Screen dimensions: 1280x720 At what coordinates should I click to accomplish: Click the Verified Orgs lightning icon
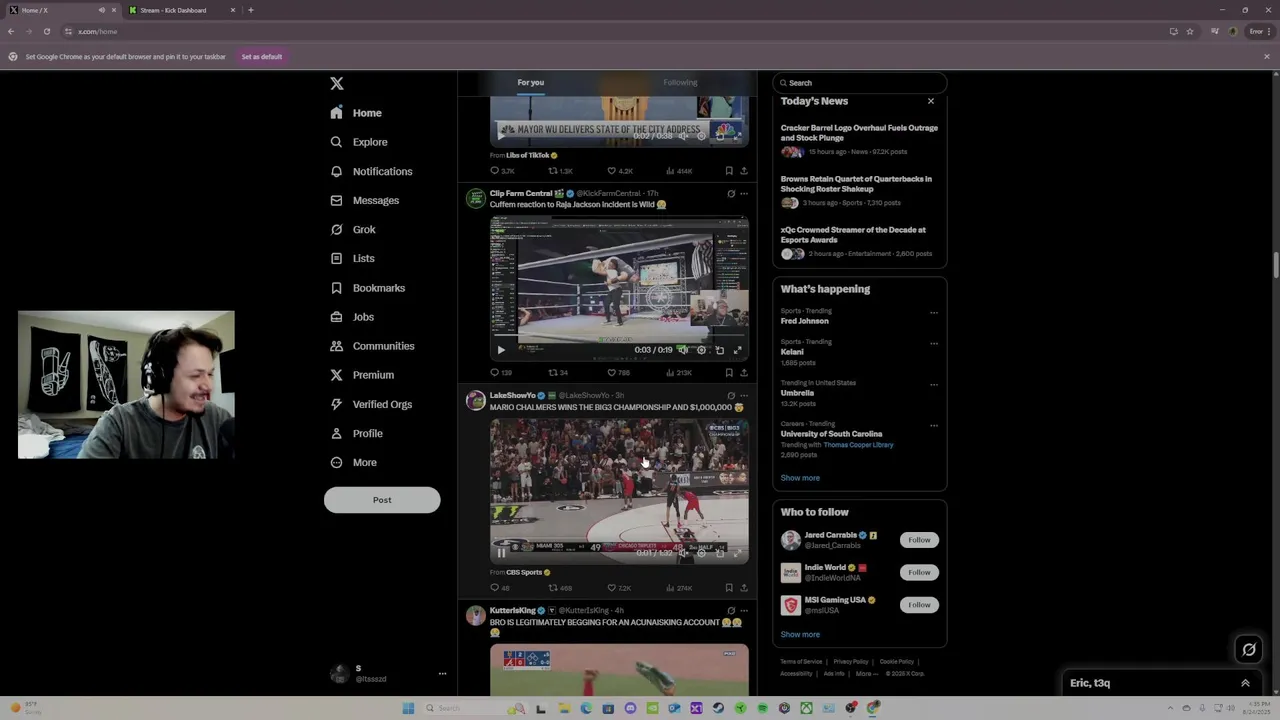pos(336,404)
